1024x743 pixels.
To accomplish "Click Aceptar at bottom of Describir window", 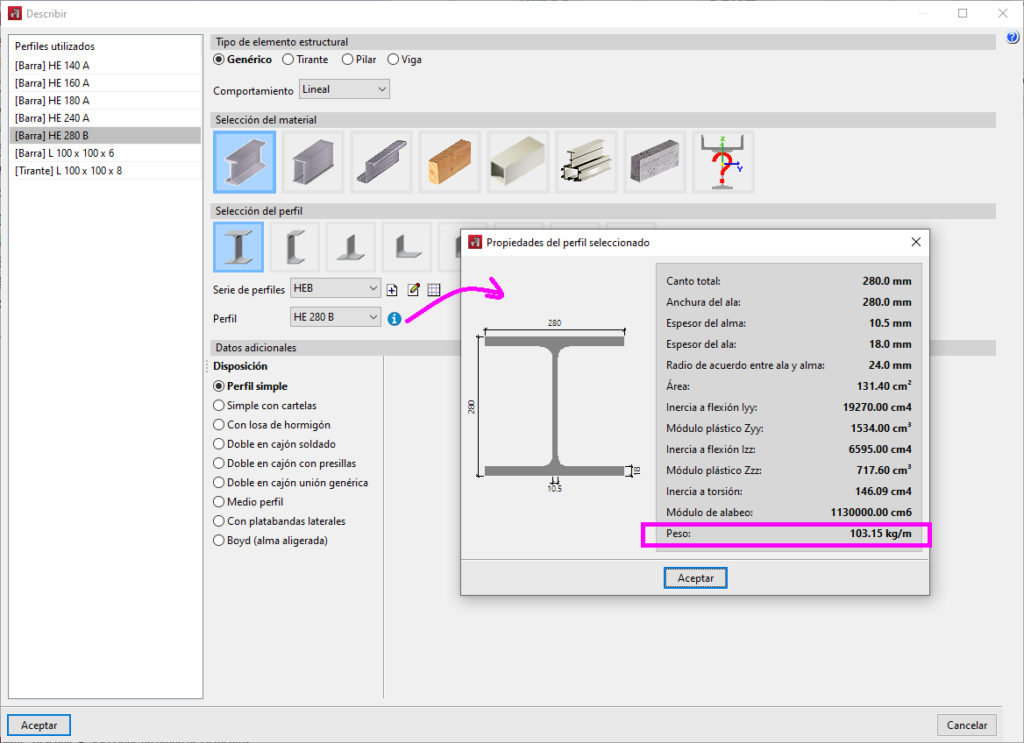I will pos(39,725).
